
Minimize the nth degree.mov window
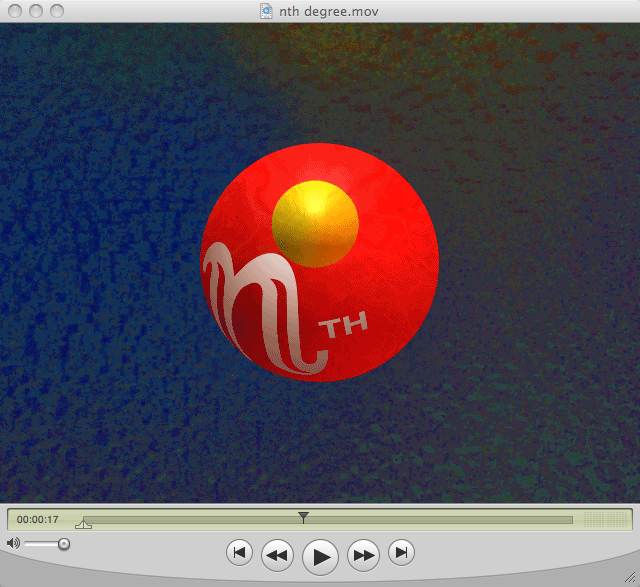[36, 11]
